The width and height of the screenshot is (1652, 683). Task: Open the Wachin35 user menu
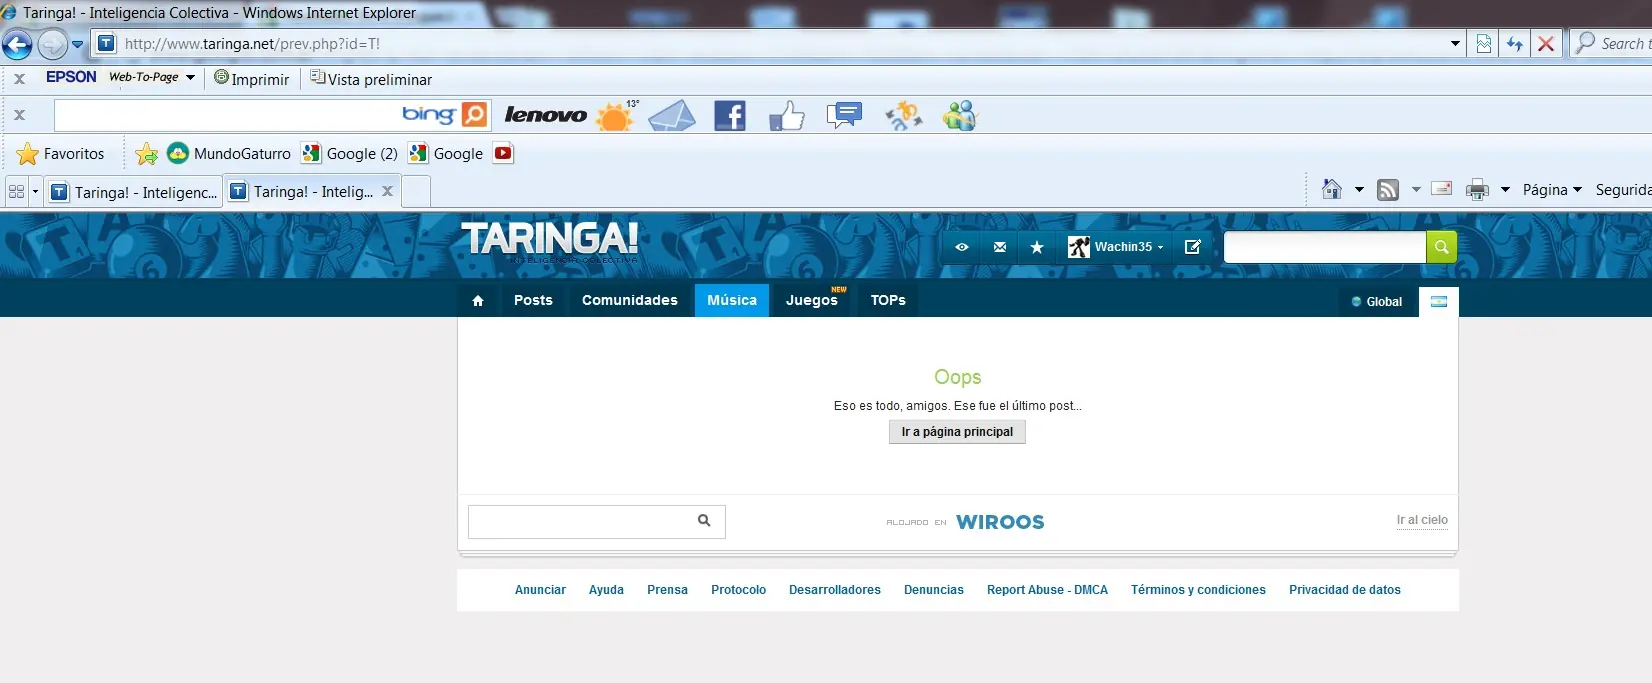tap(1116, 247)
